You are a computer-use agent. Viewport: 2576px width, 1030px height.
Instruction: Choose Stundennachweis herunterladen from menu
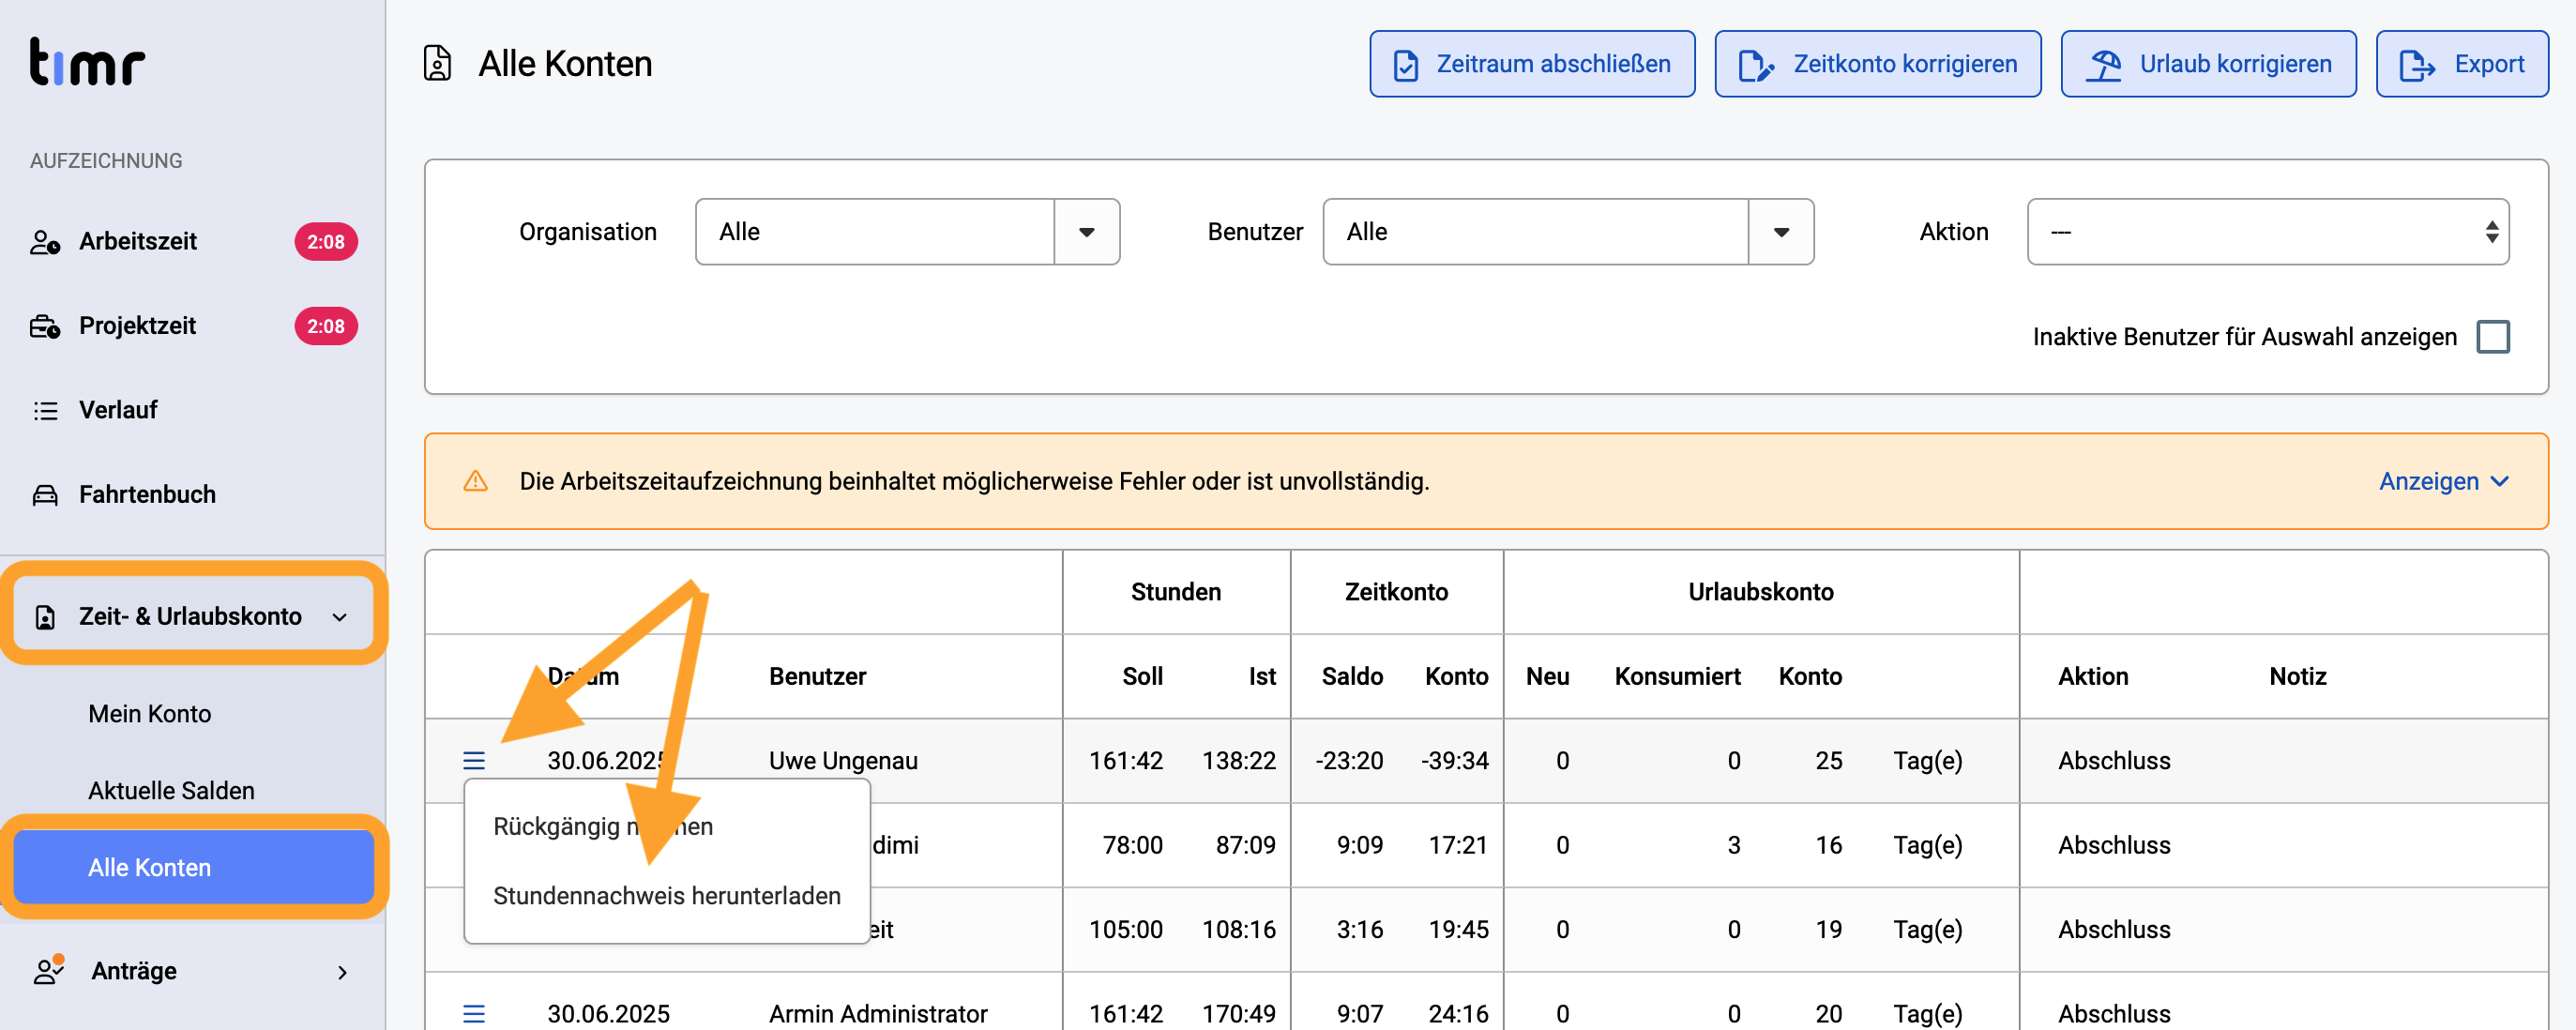[667, 896]
